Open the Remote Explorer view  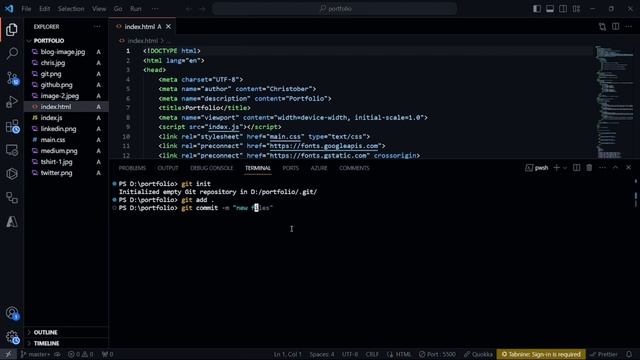point(12,150)
